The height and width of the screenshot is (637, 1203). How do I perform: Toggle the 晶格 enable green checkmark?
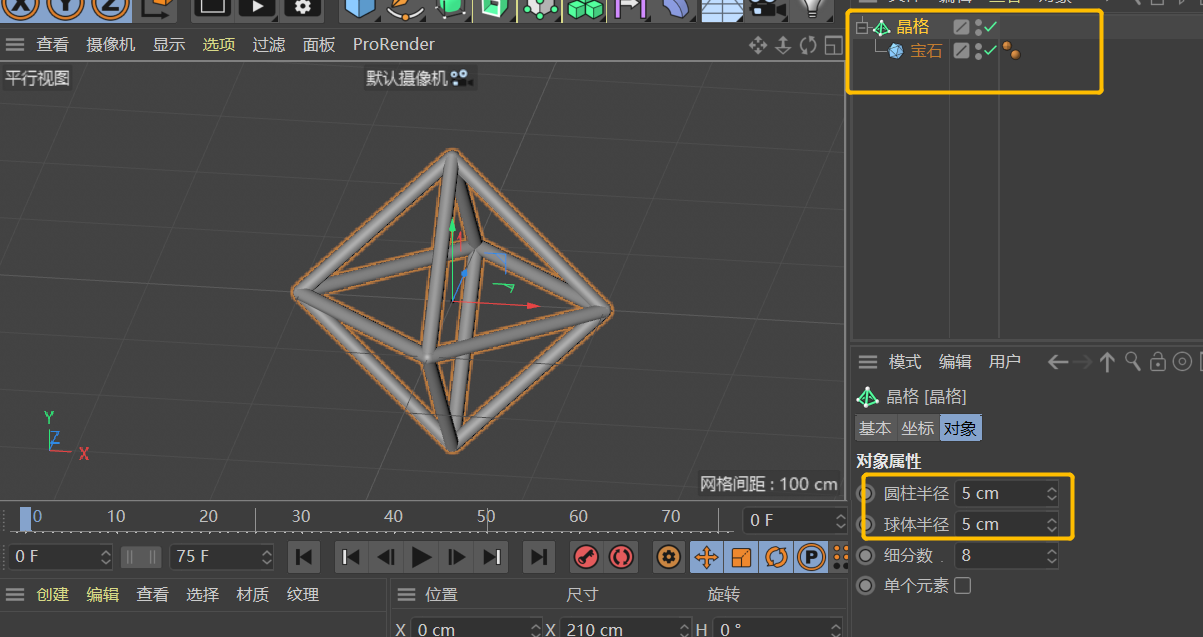[x=991, y=27]
